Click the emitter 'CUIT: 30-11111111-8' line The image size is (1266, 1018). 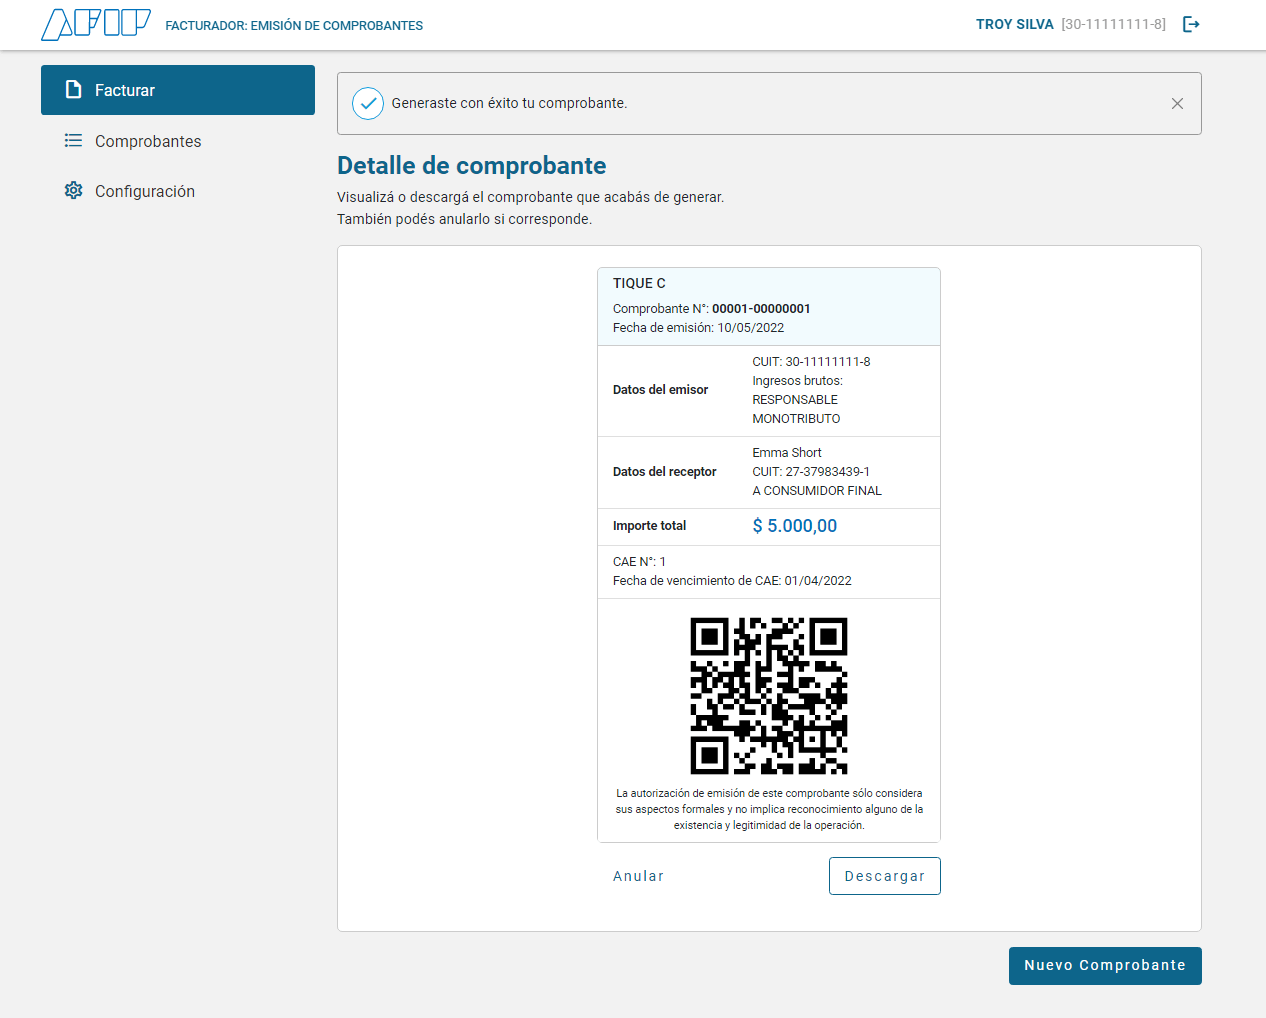tap(811, 362)
